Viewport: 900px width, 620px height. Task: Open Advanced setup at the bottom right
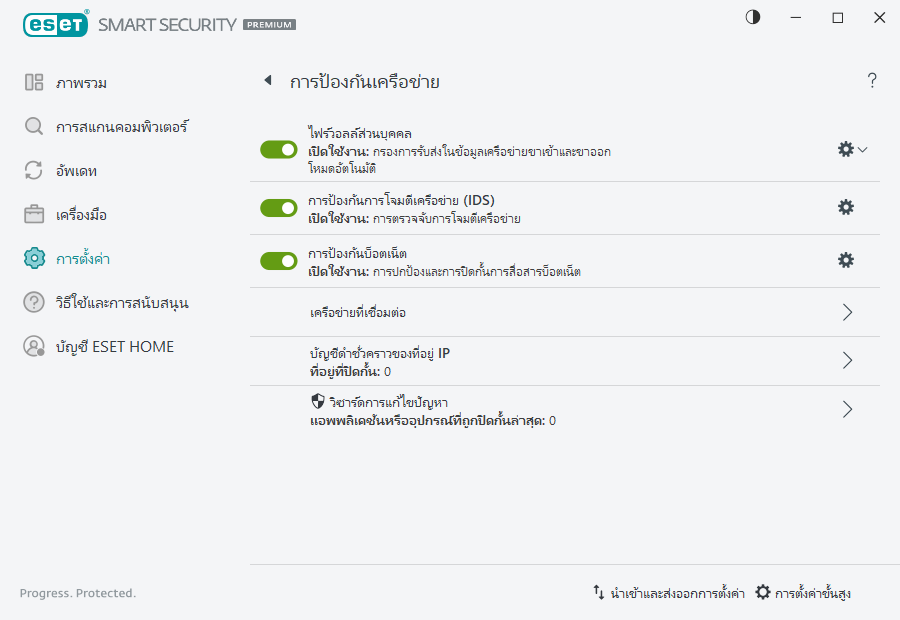pyautogui.click(x=812, y=592)
